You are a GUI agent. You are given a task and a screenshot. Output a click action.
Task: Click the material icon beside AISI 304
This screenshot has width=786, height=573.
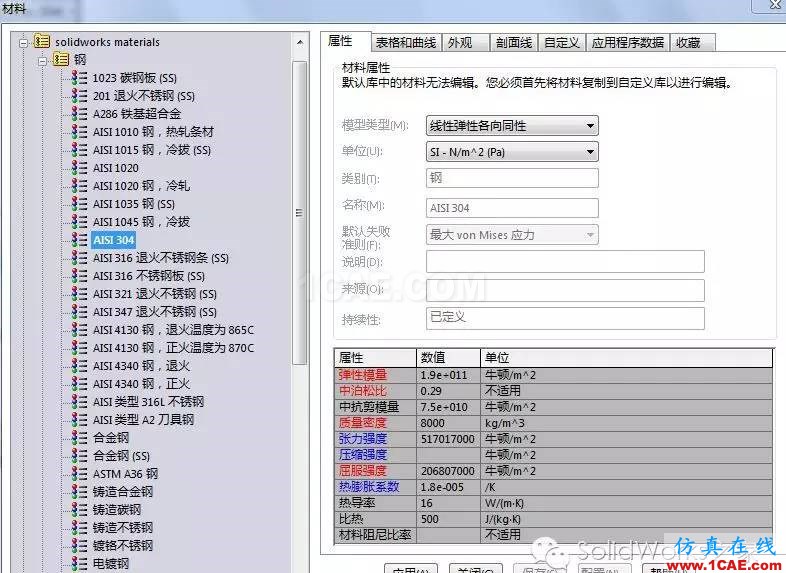[x=79, y=240]
